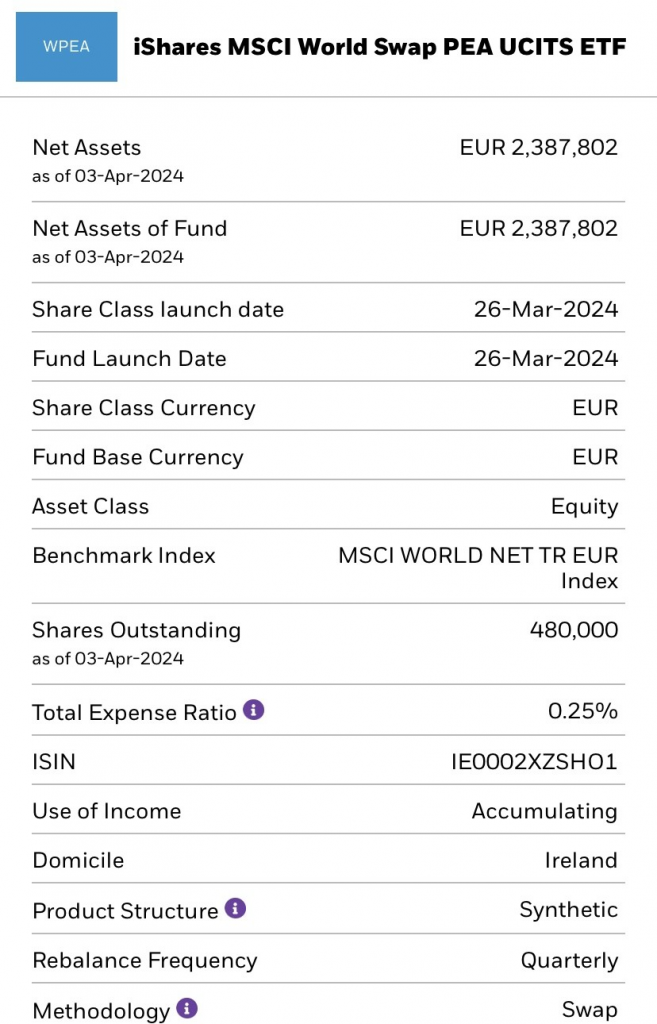The width and height of the screenshot is (657, 1024).
Task: Select the Equity asset class value
Action: [589, 506]
